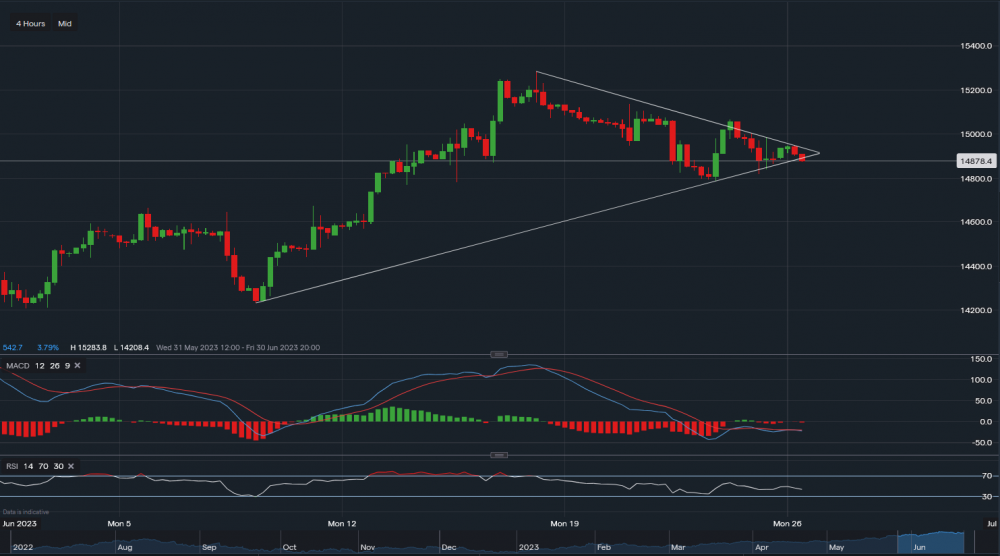Click the MACD 26 slow period value
The image size is (1000, 556).
click(53, 366)
